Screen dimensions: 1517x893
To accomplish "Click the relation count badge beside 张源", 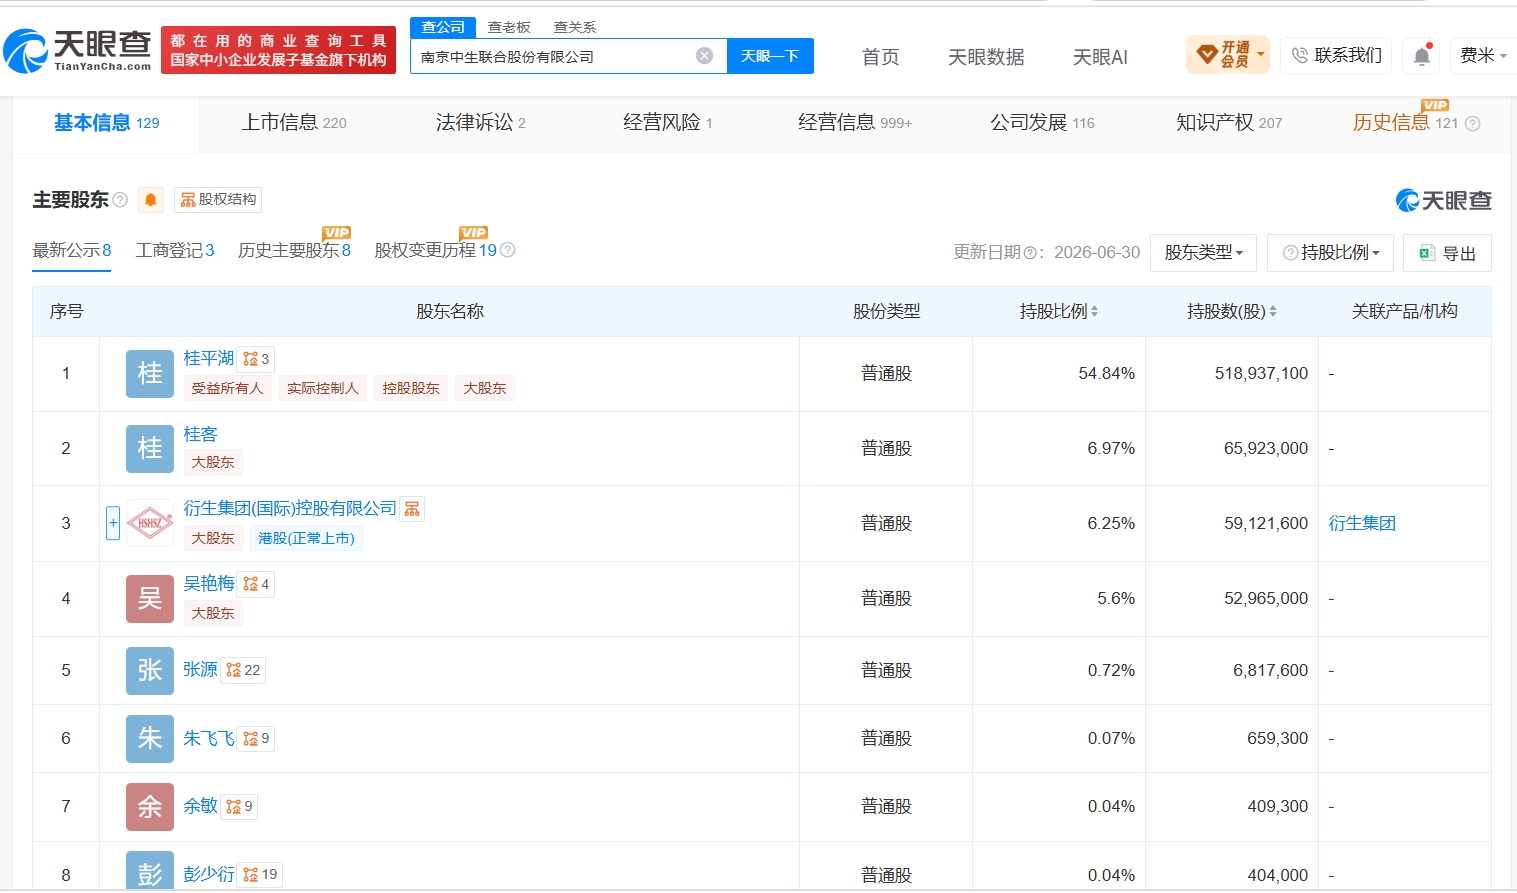I will coord(243,670).
